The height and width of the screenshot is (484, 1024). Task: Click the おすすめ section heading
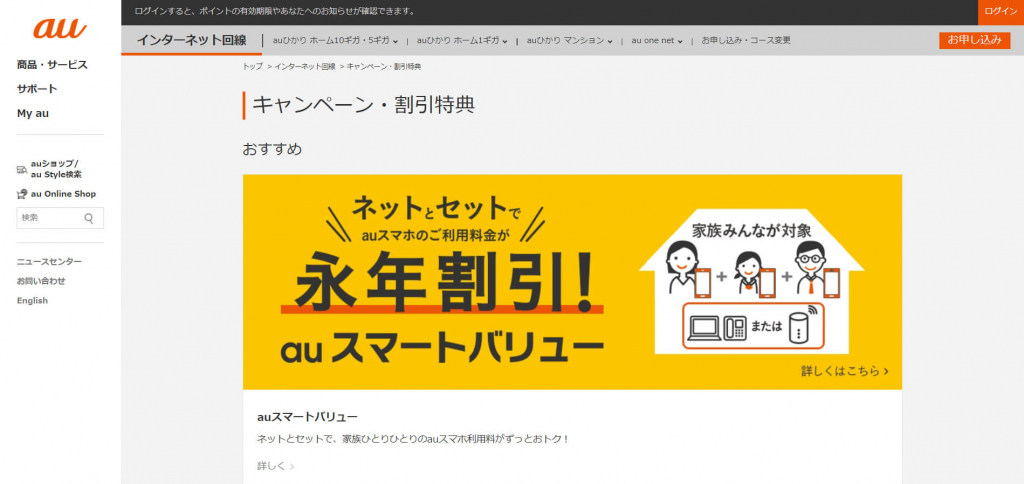pyautogui.click(x=272, y=149)
